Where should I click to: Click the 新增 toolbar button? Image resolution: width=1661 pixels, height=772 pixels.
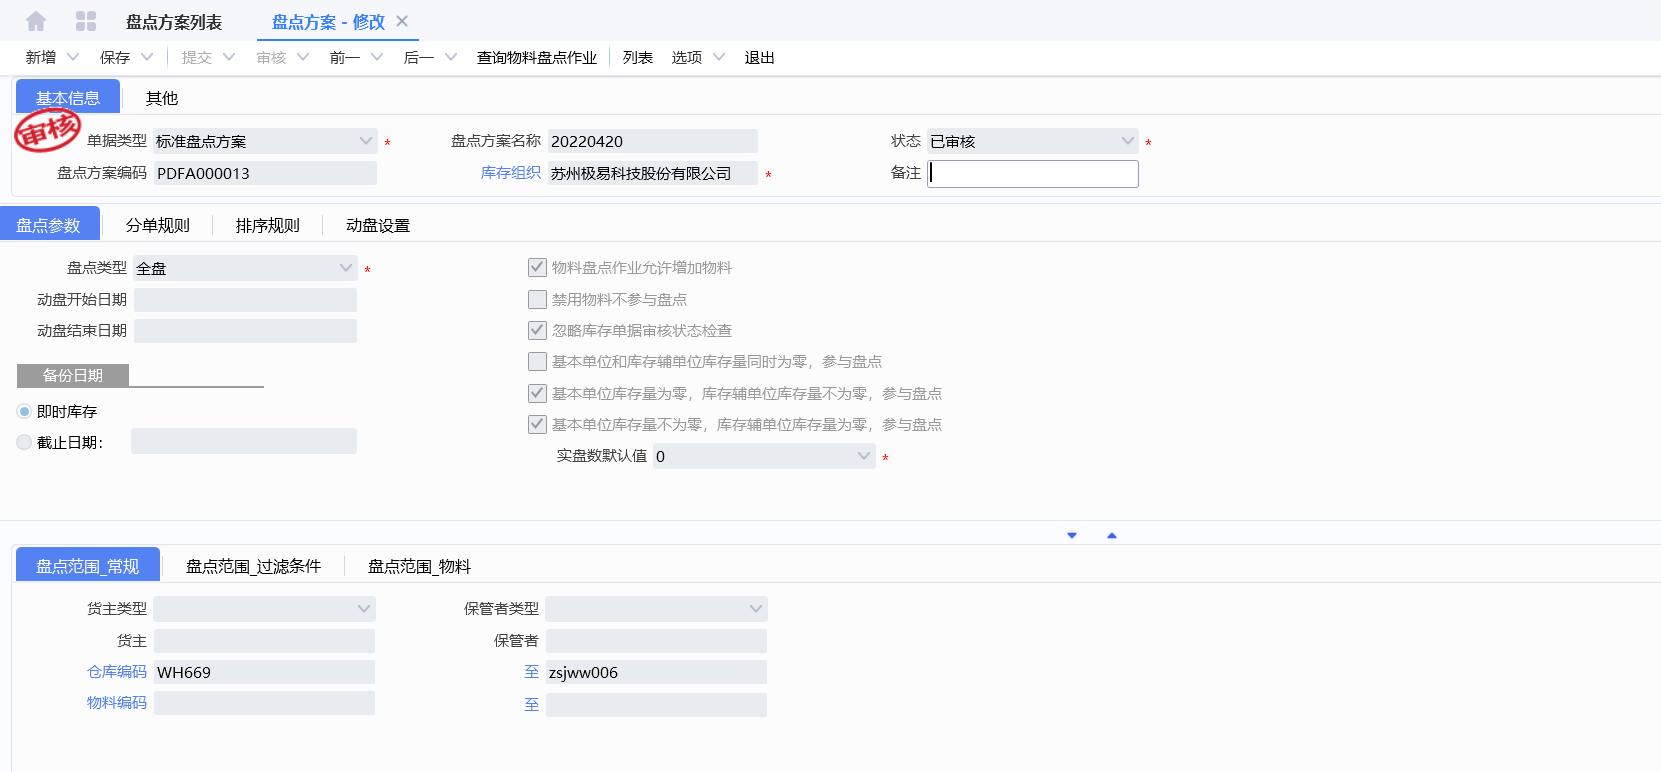tap(41, 57)
